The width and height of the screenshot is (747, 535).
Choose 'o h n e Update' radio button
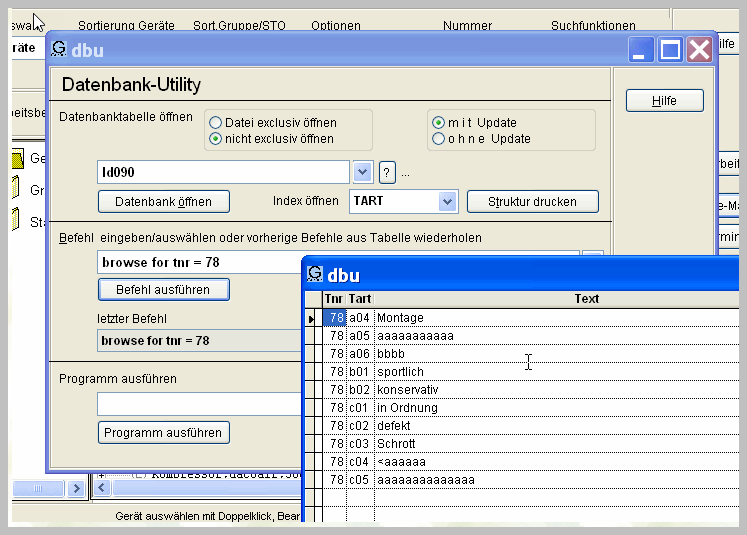click(x=439, y=139)
